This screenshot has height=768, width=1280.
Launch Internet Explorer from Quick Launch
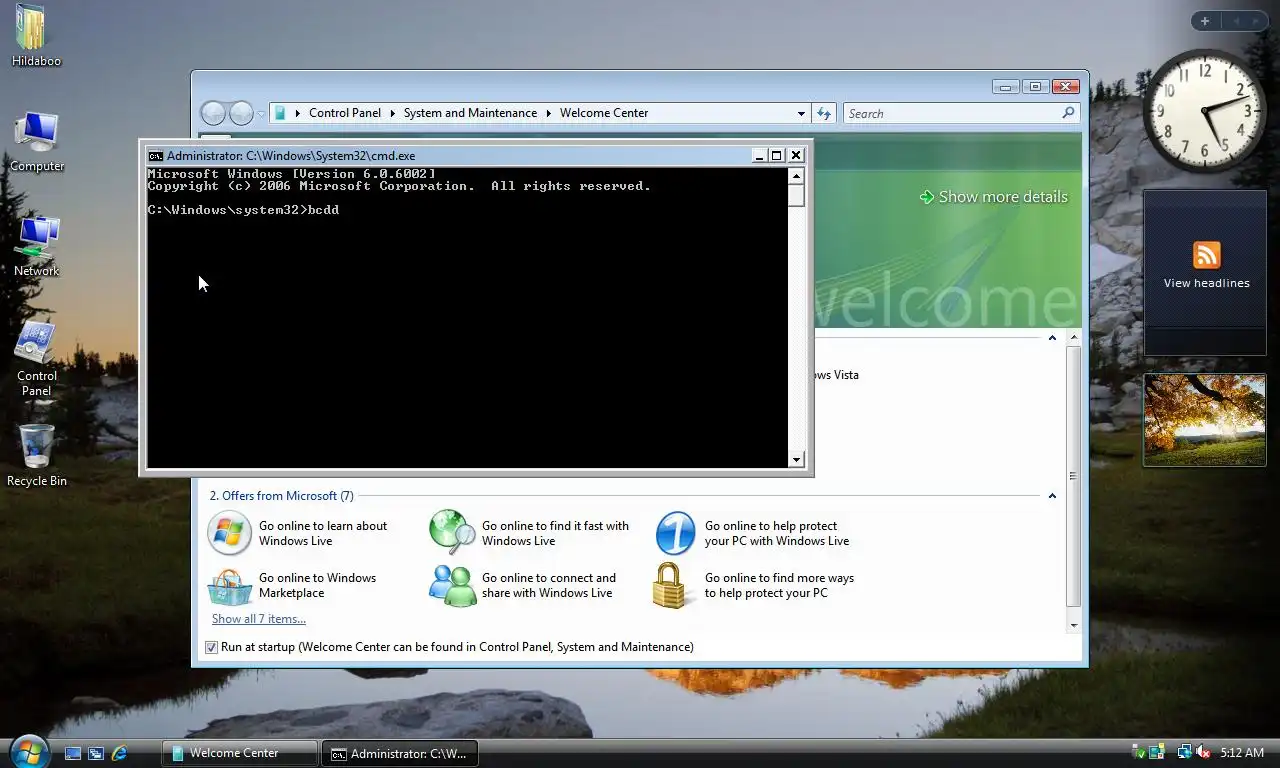tap(120, 753)
